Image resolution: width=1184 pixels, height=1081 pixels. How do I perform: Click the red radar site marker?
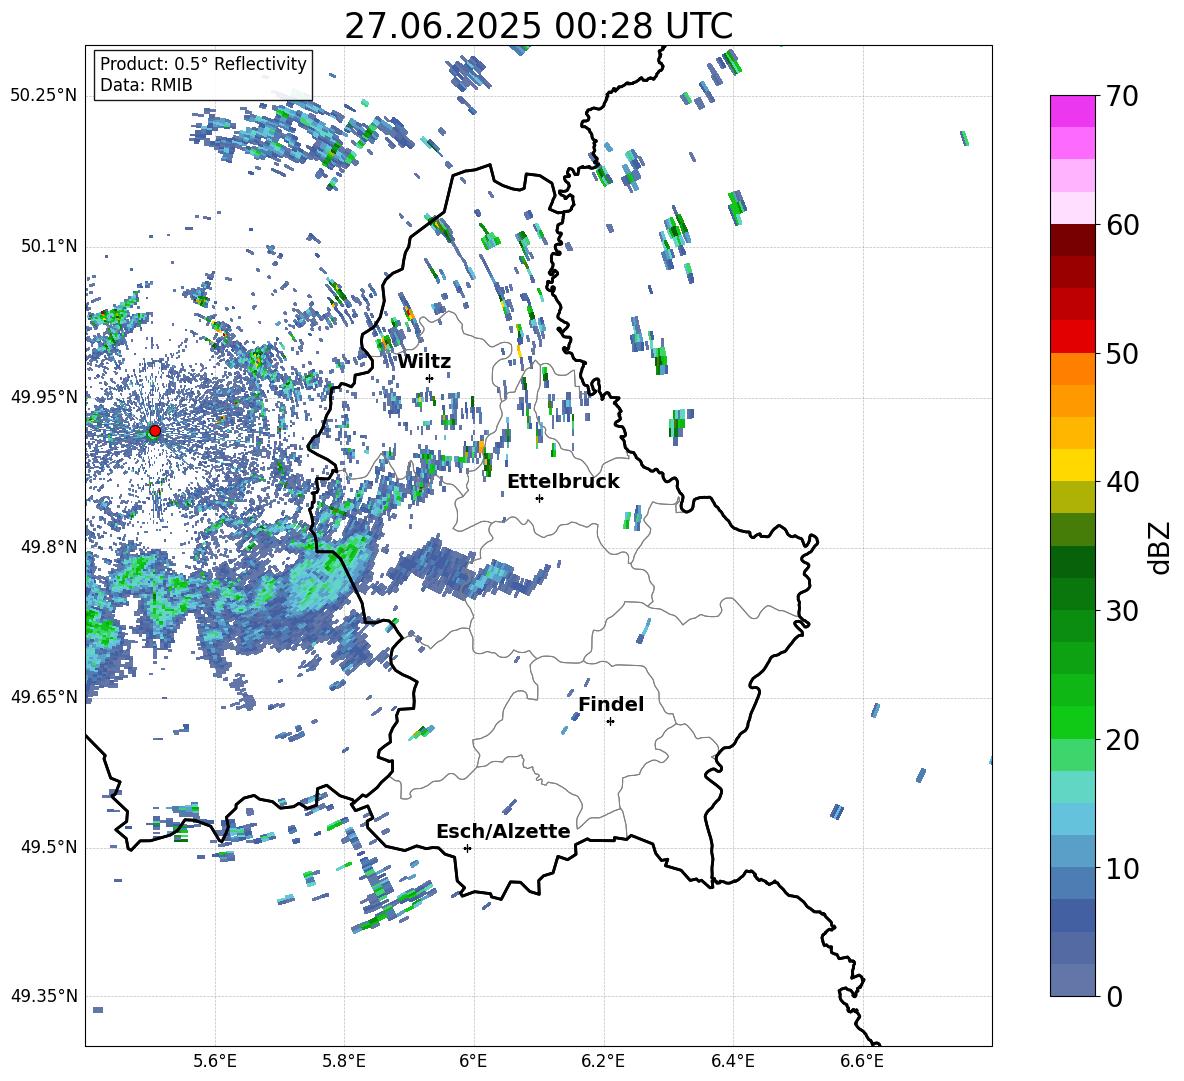click(155, 431)
